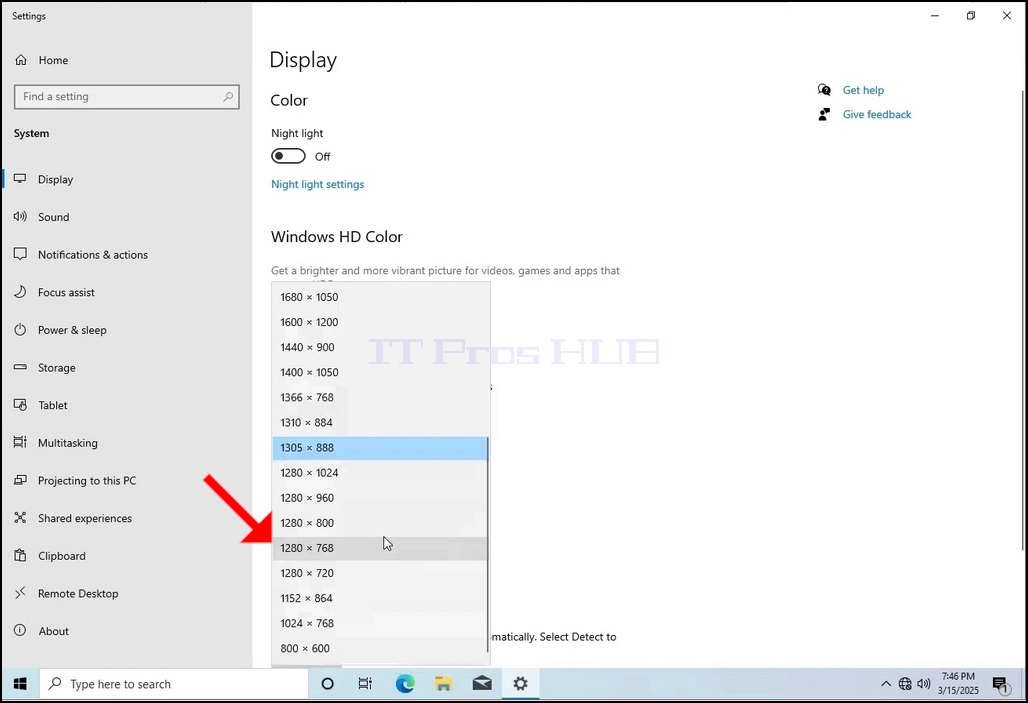Show hidden system tray icons
The width and height of the screenshot is (1028, 703).
coord(886,684)
